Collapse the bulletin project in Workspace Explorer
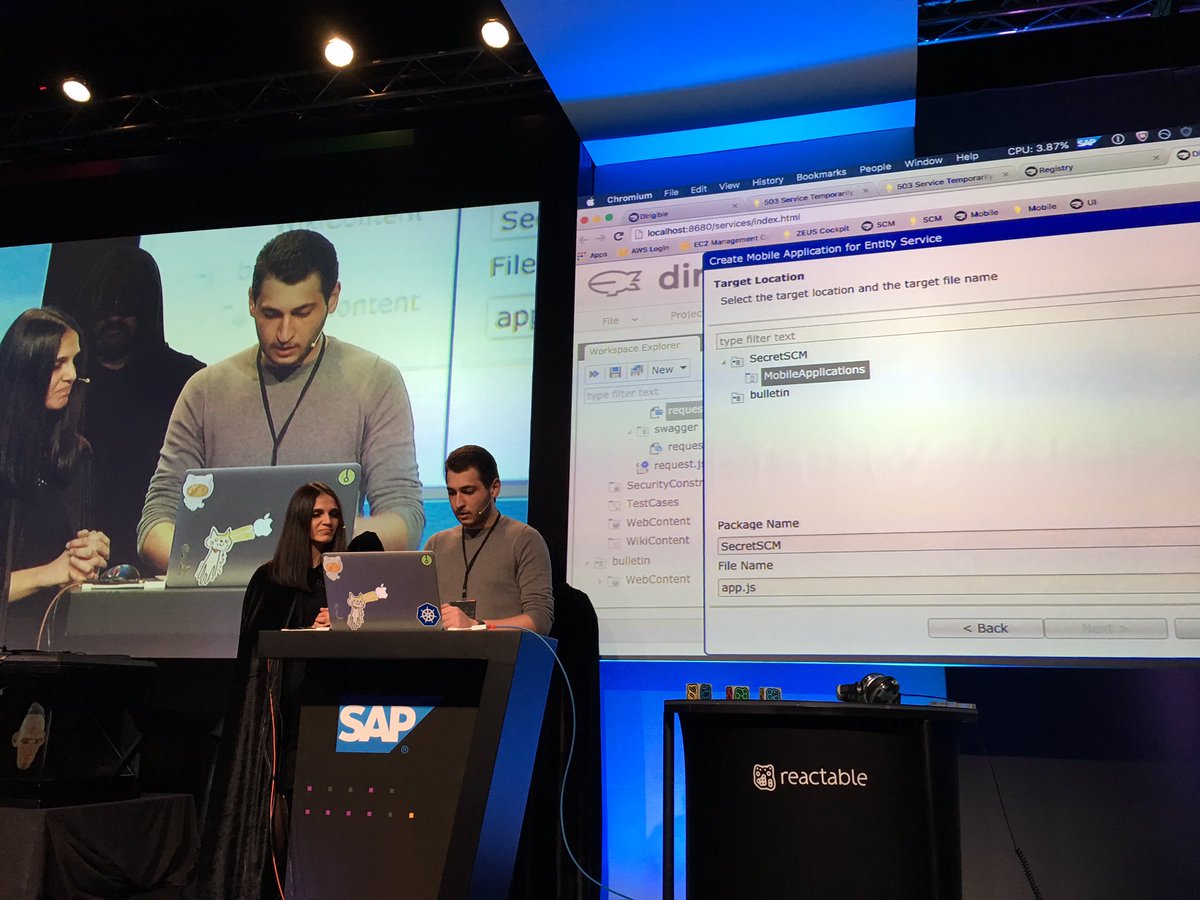The image size is (1200, 900). pos(586,562)
